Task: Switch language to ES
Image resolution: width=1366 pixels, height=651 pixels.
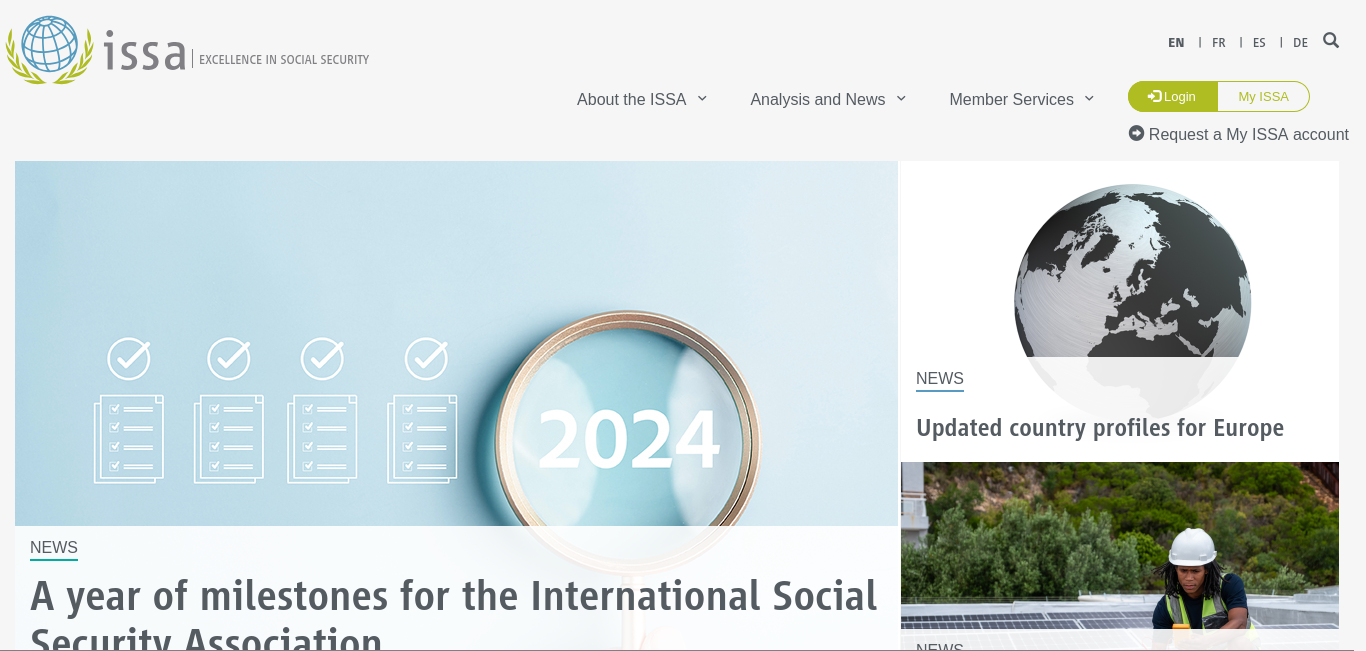Action: coord(1259,42)
